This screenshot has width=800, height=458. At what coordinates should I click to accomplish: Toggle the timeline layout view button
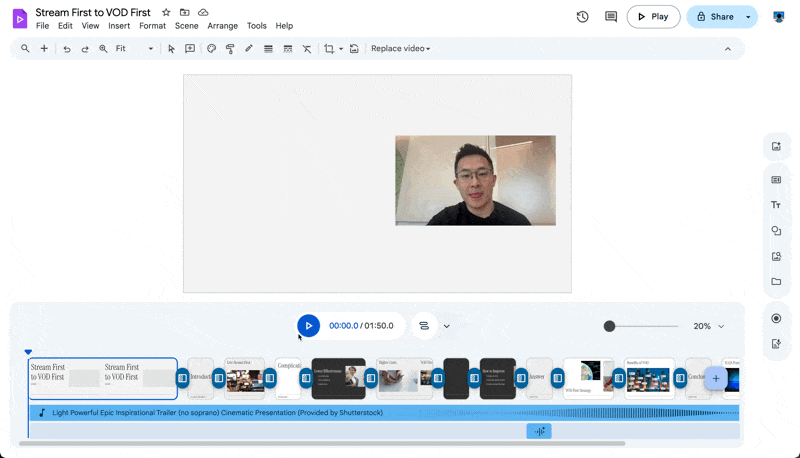(x=424, y=326)
